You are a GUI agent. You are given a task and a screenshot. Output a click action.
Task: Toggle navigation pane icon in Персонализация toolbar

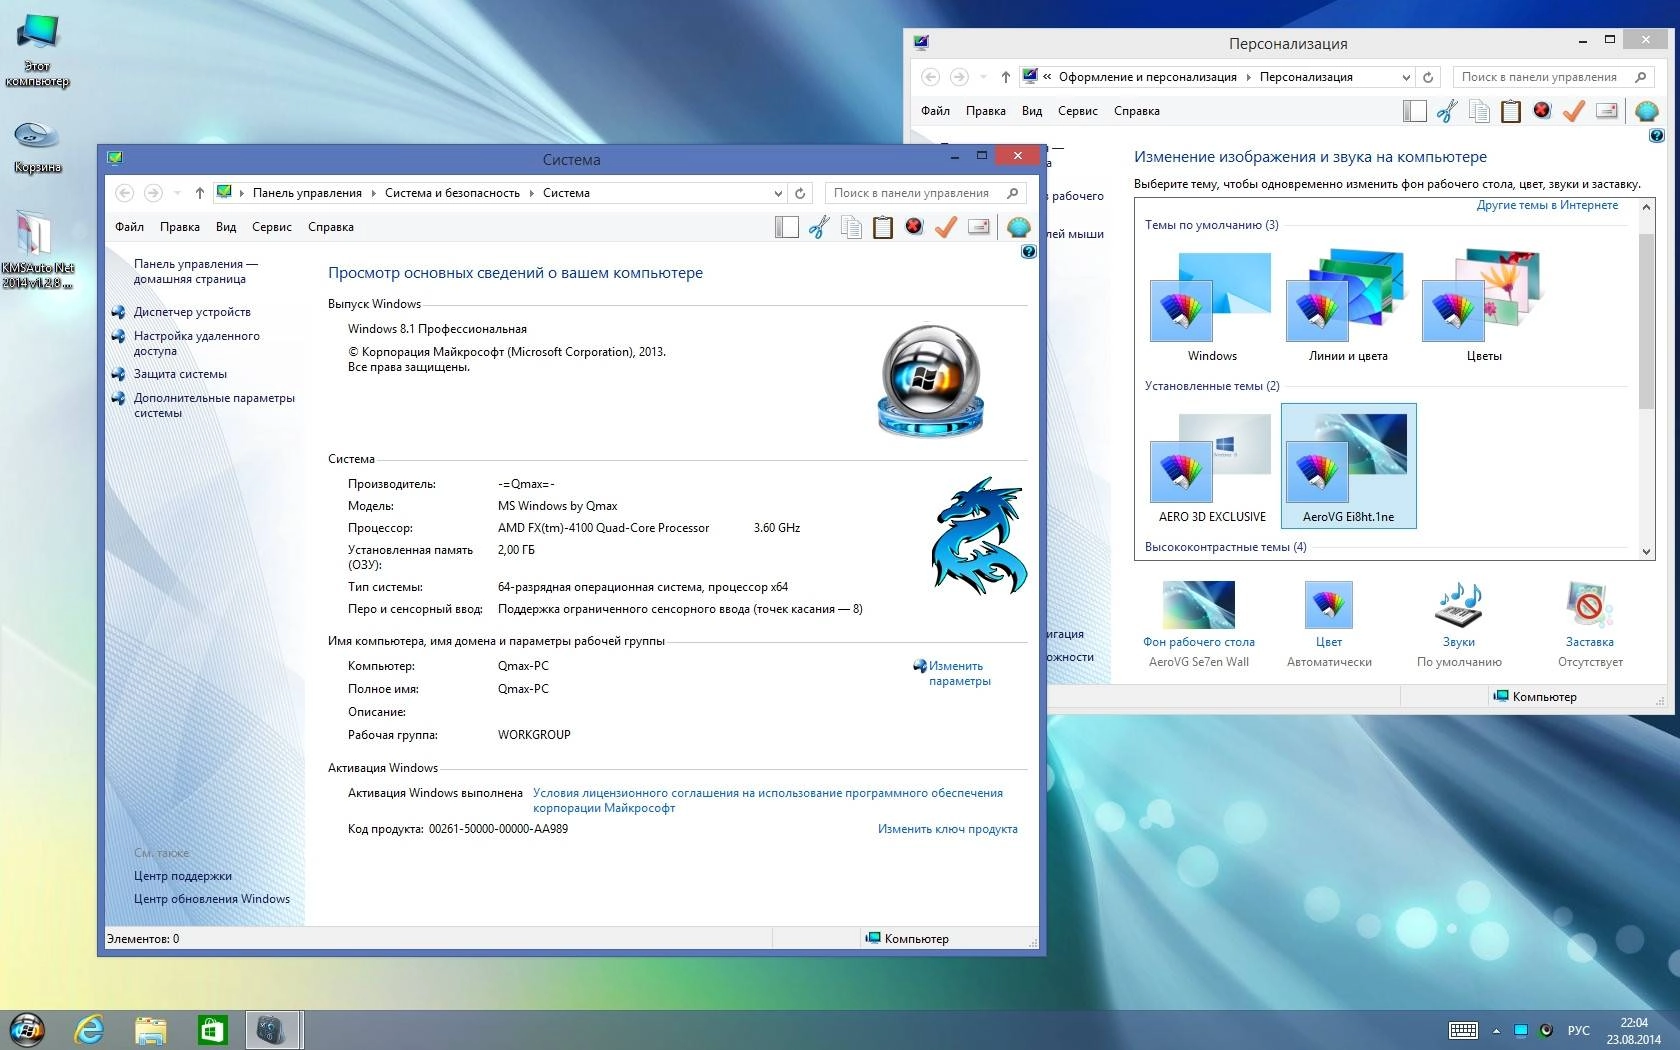pyautogui.click(x=1415, y=111)
